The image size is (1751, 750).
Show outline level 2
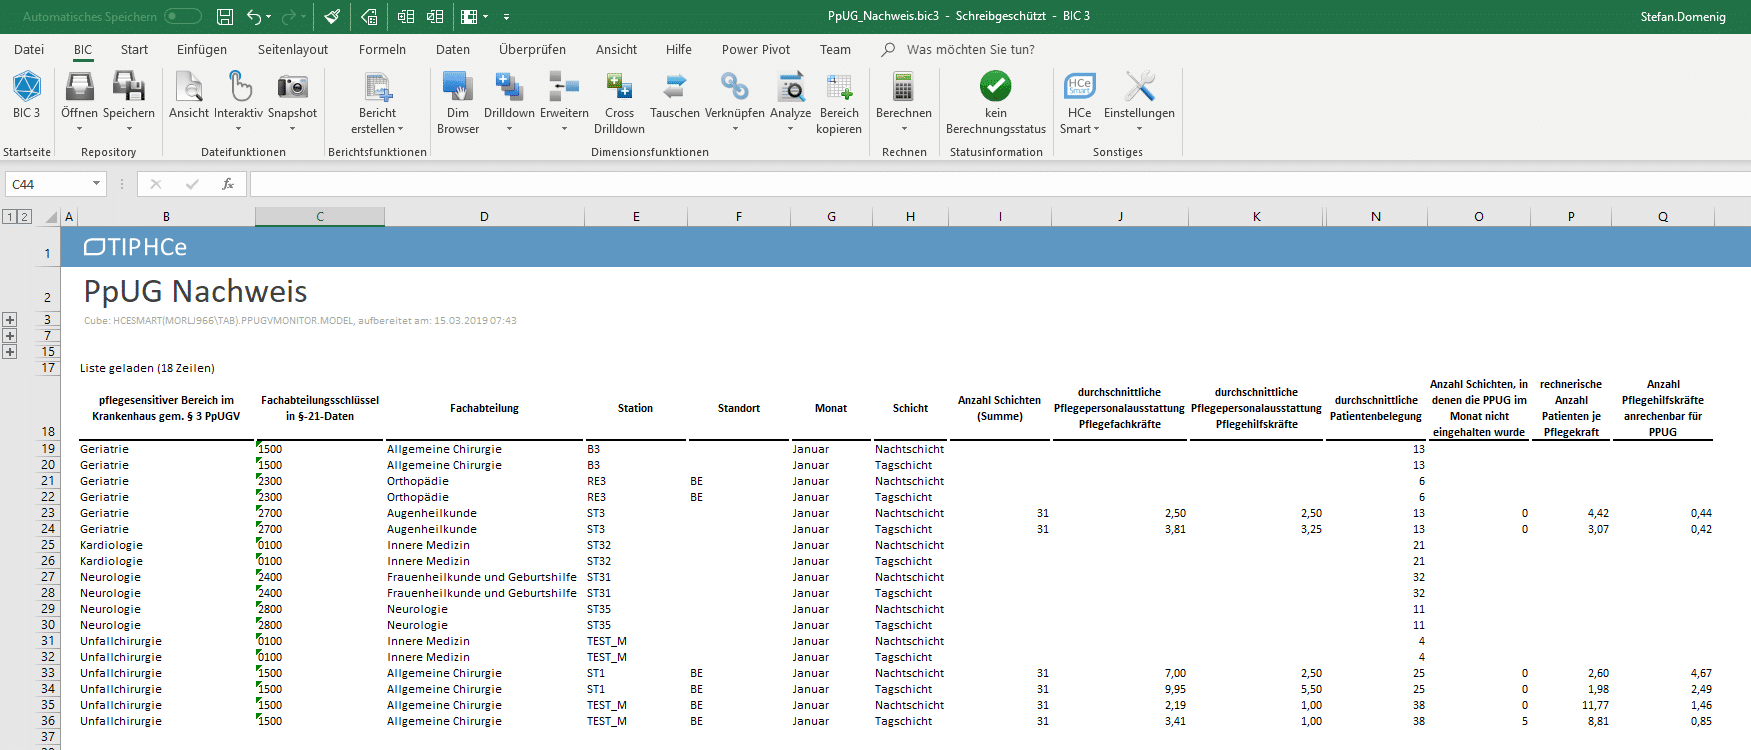pyautogui.click(x=24, y=216)
